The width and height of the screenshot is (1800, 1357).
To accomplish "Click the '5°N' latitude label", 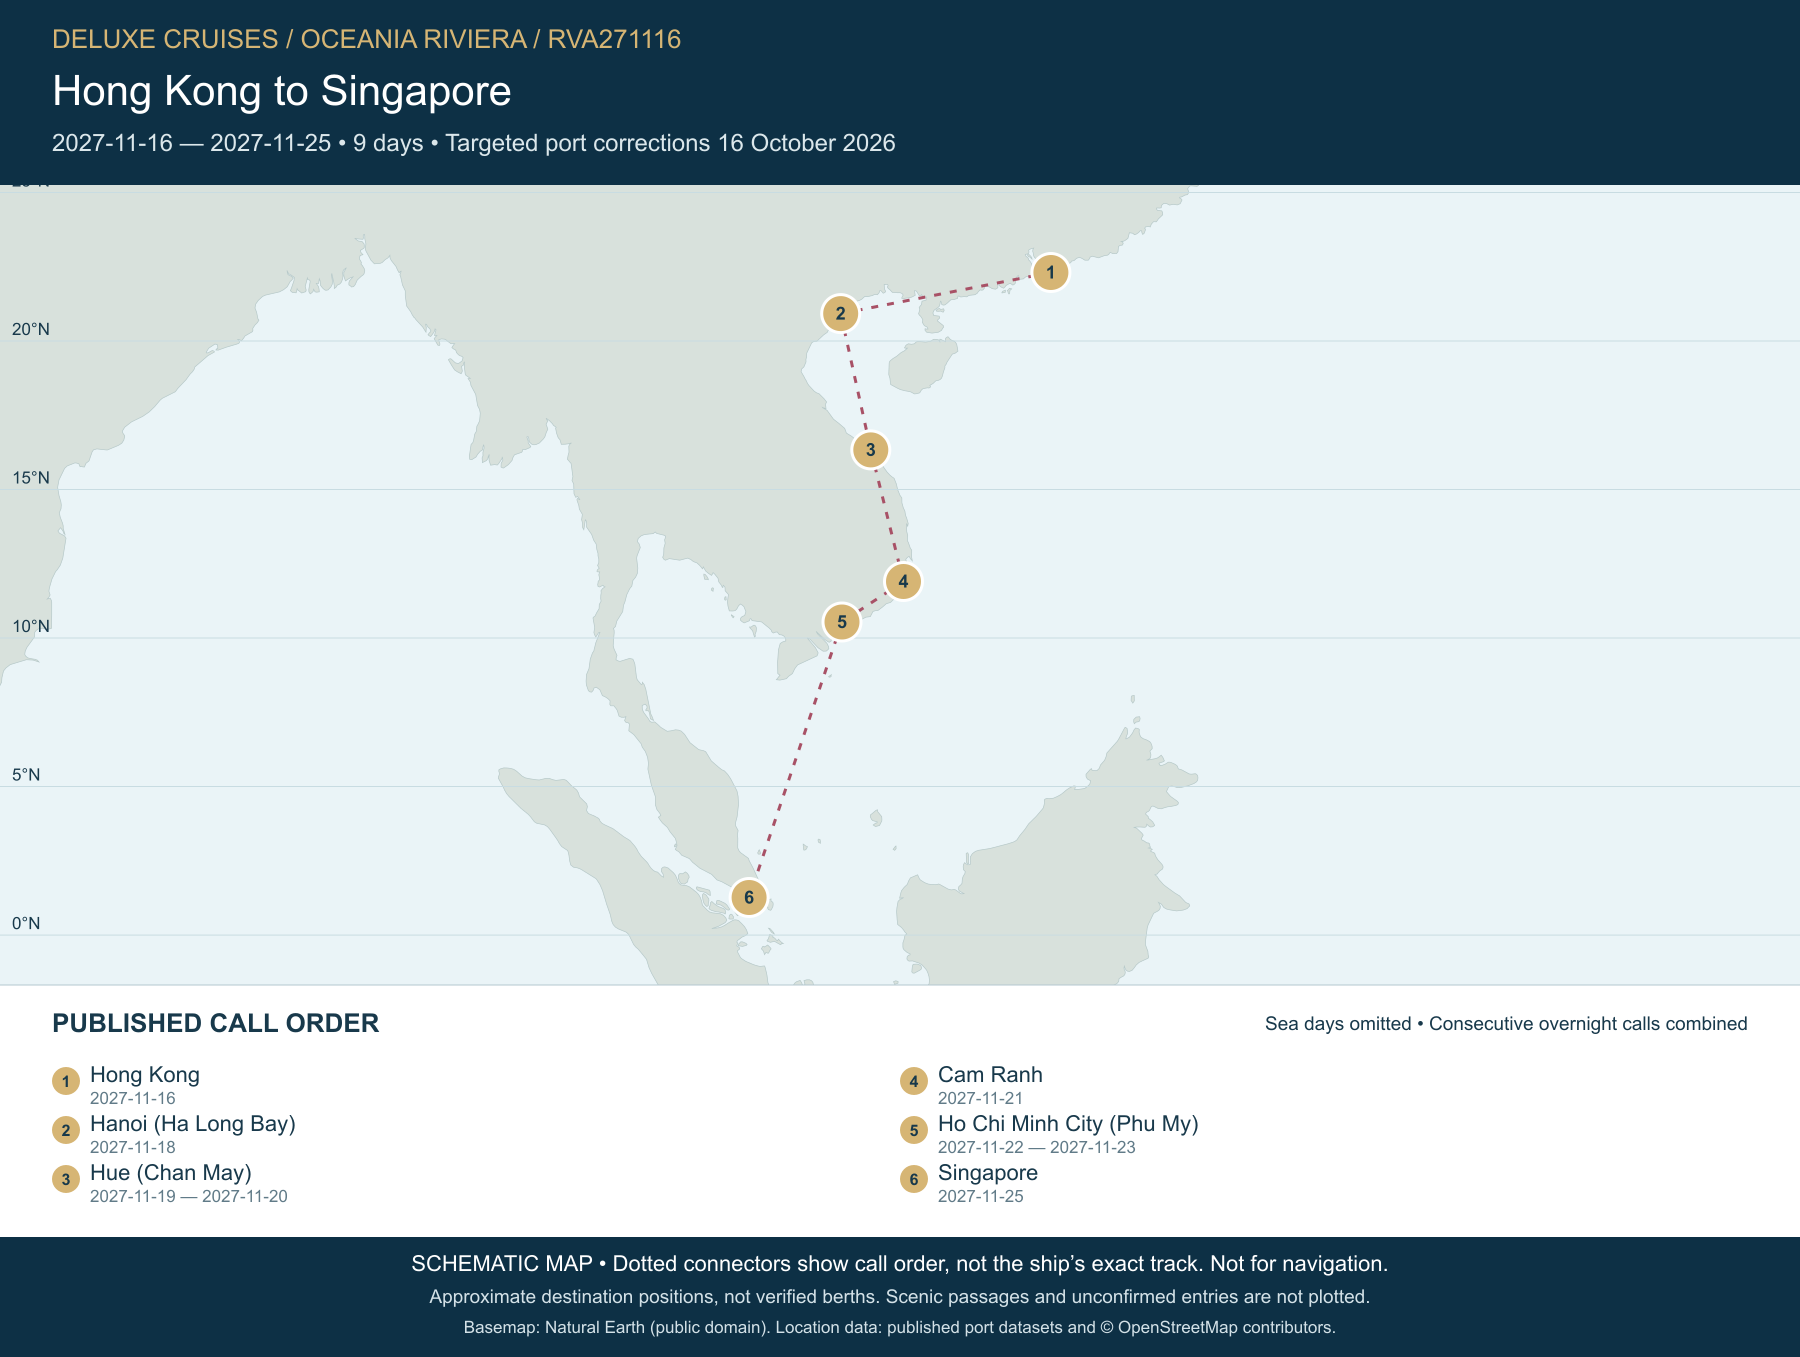I will coord(26,775).
